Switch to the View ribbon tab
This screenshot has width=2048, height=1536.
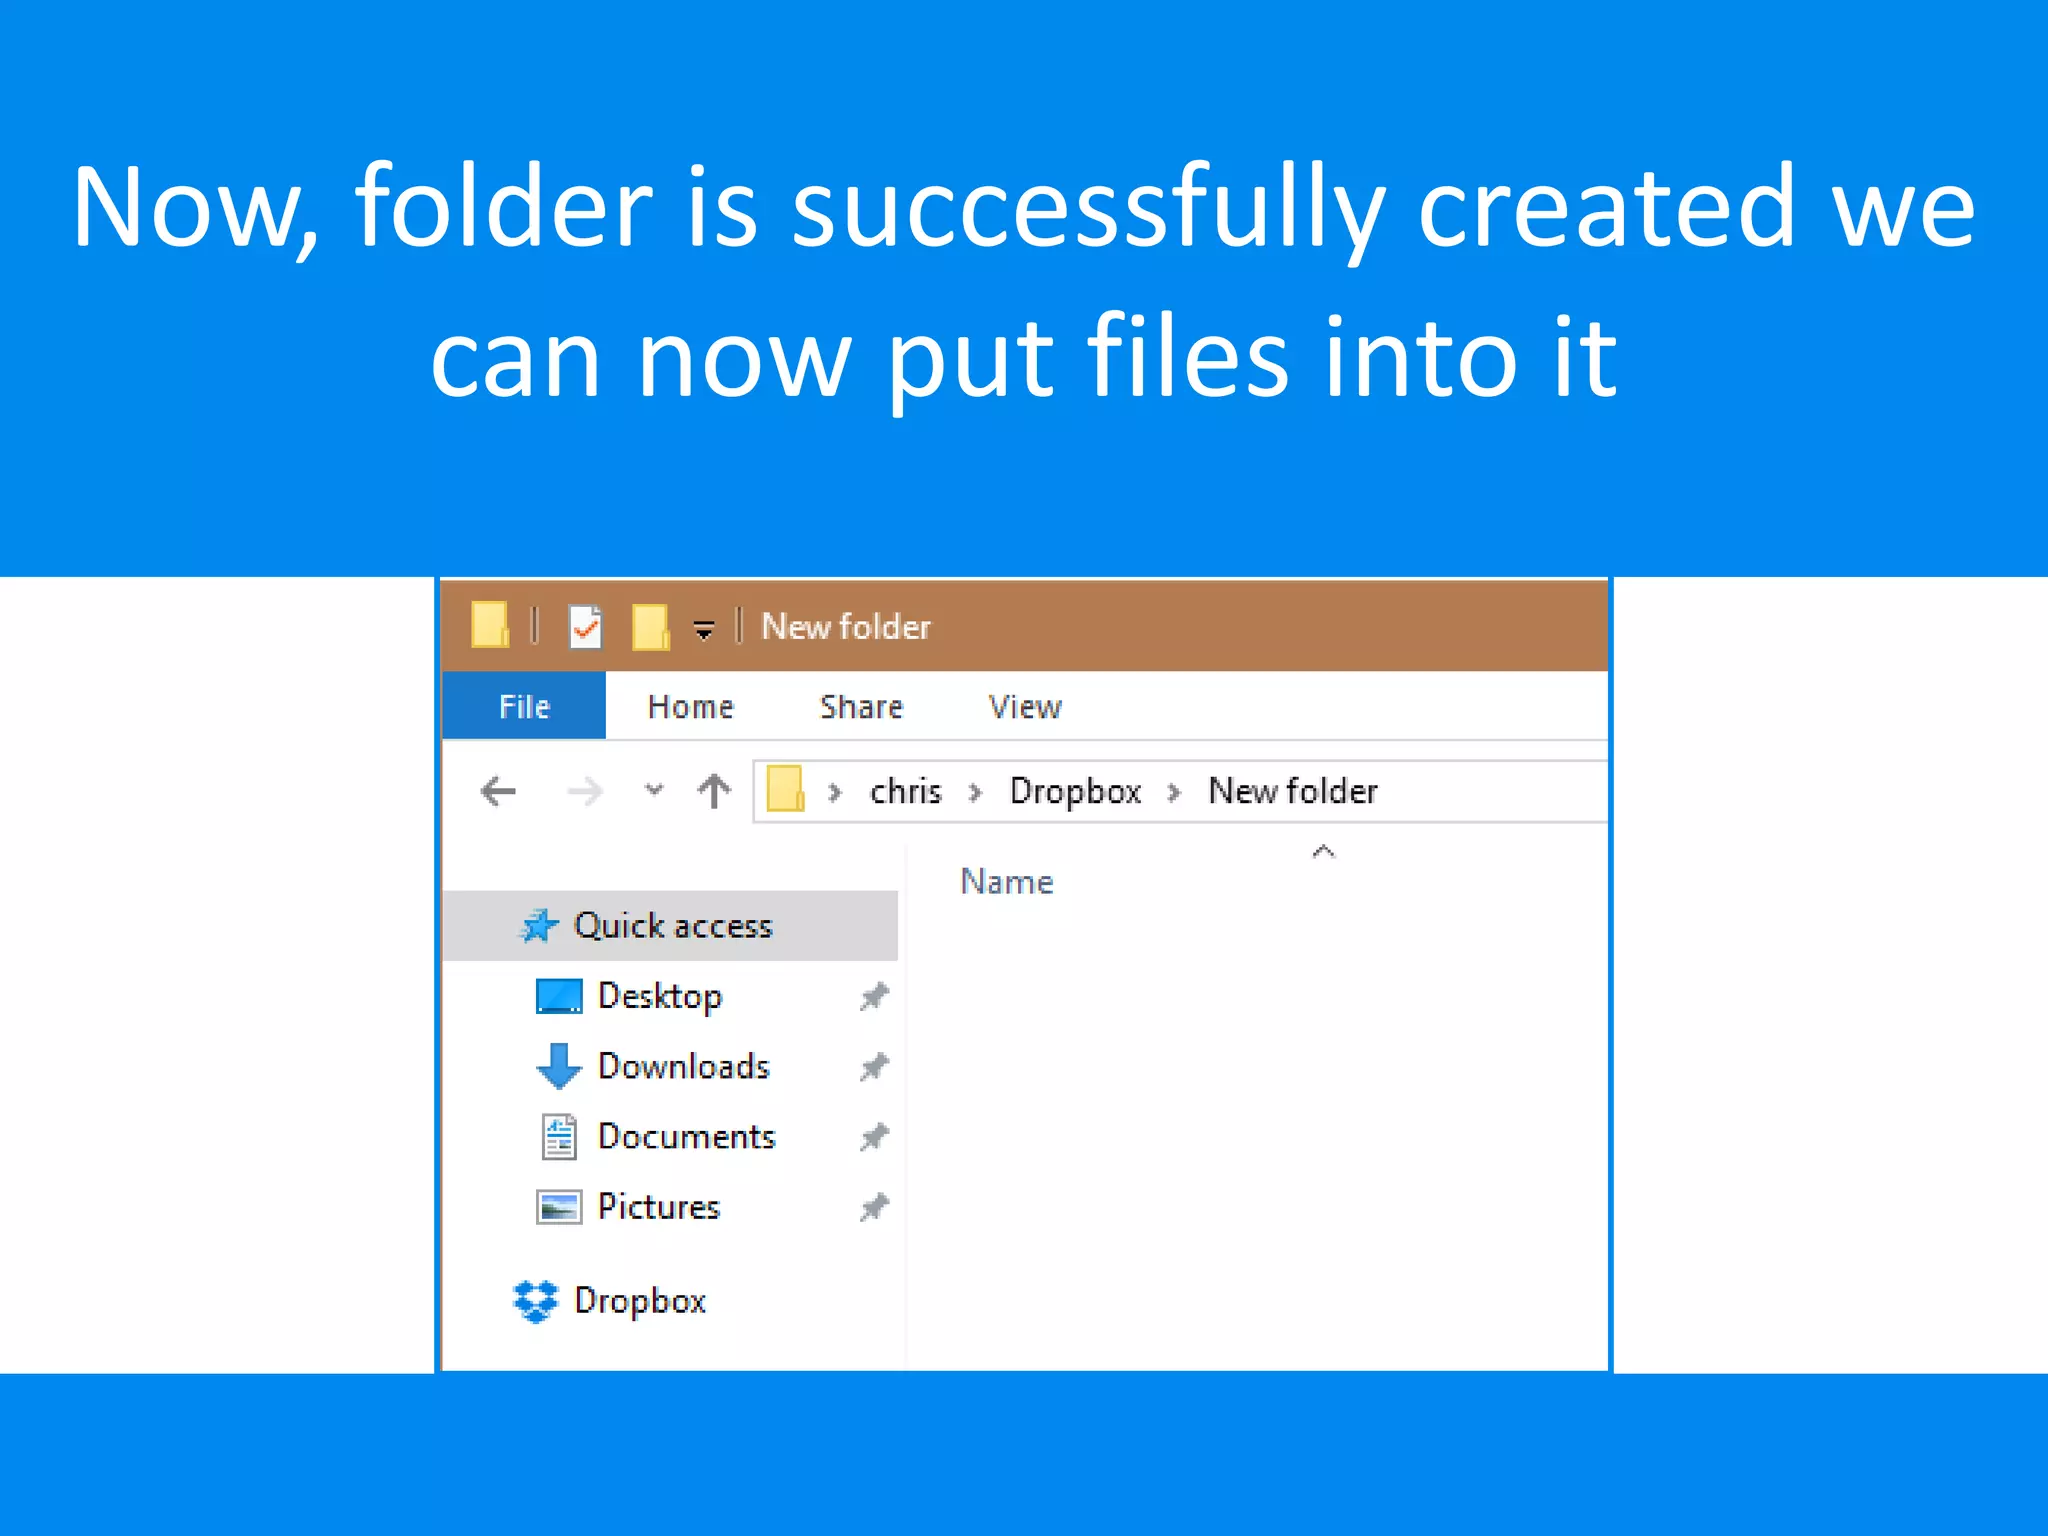pos(1025,707)
